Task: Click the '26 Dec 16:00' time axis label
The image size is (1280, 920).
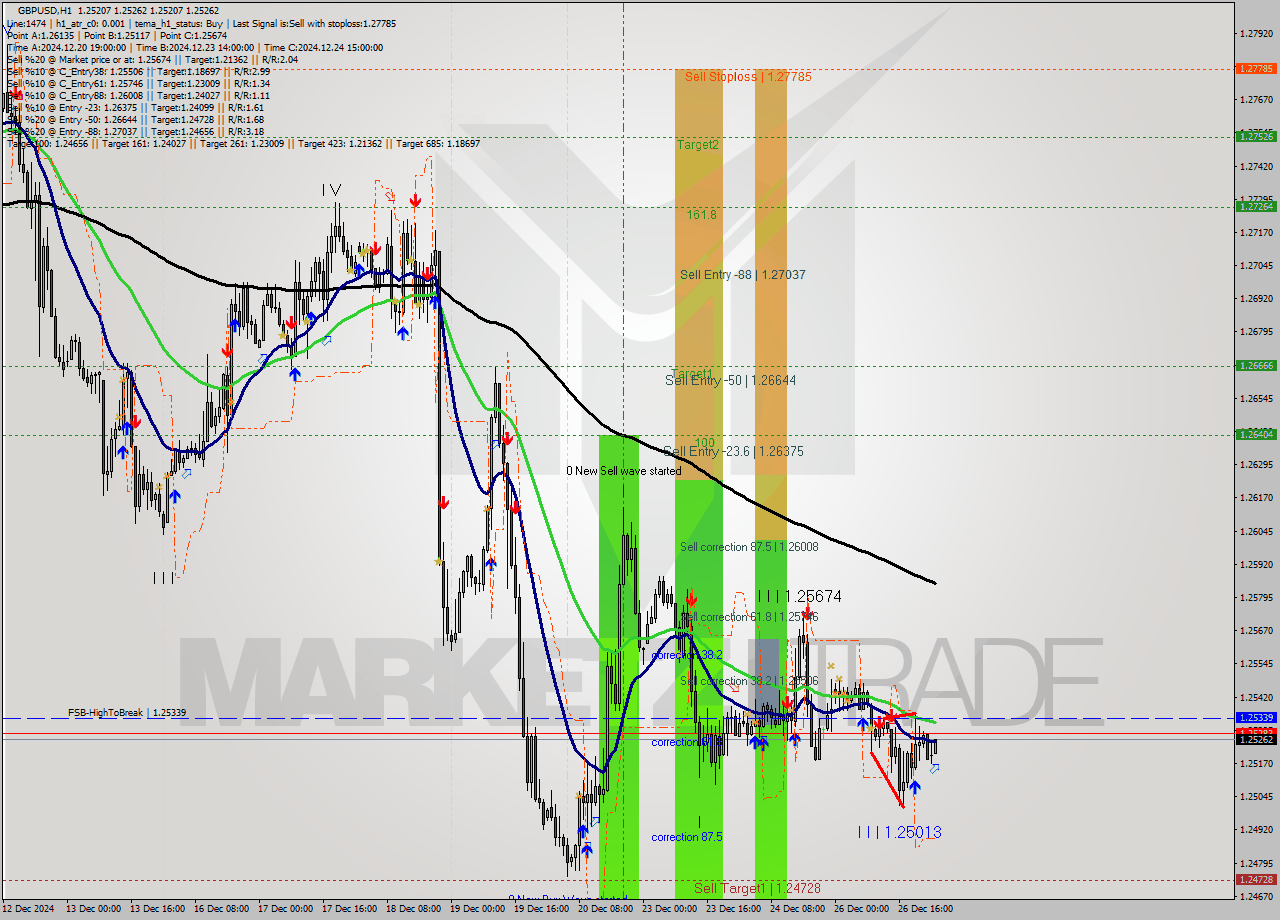Action: [925, 909]
